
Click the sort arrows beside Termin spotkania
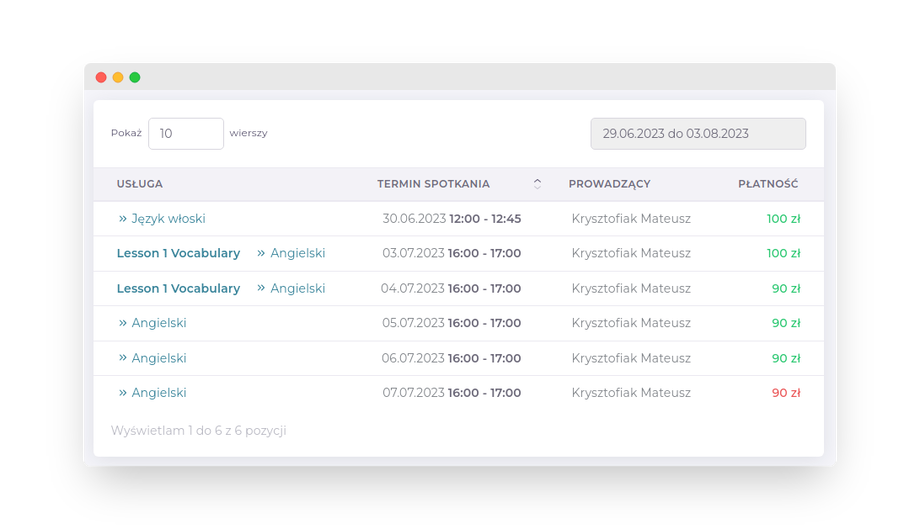537,184
